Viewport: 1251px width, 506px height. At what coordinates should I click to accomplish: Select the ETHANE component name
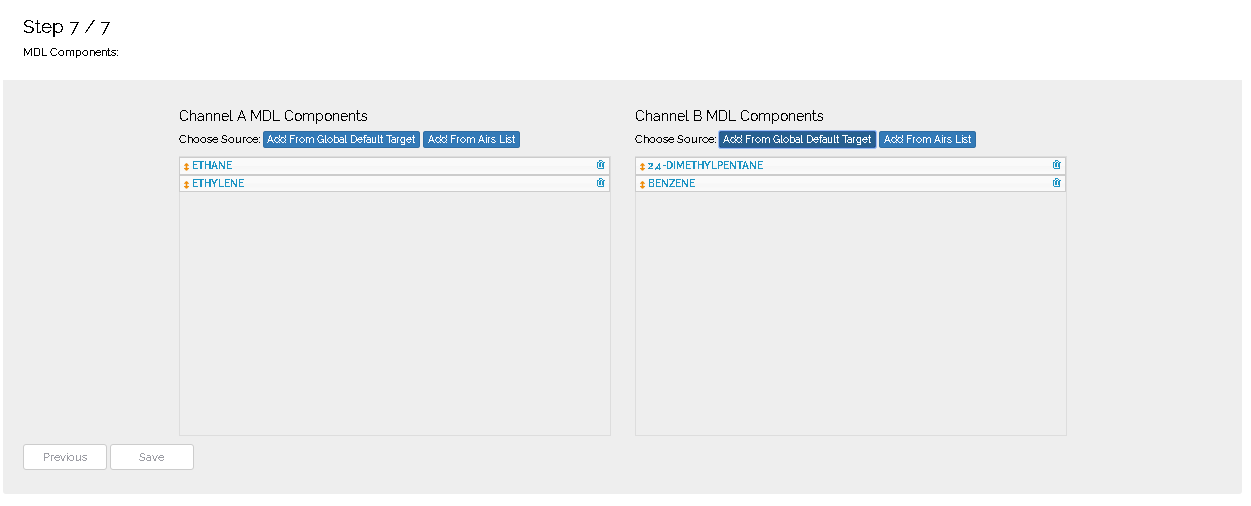(x=212, y=165)
